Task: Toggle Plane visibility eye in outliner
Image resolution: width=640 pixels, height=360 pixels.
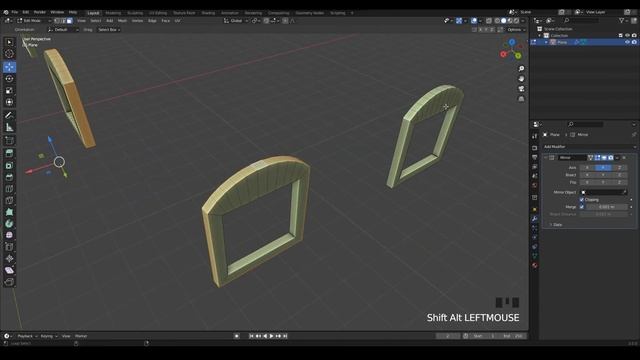Action: (627, 42)
